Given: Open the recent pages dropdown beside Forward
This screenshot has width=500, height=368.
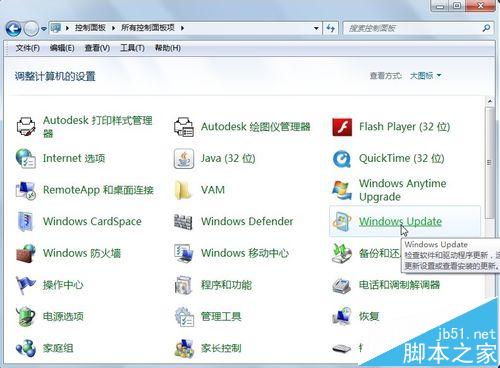Looking at the screenshot, I should tap(44, 29).
